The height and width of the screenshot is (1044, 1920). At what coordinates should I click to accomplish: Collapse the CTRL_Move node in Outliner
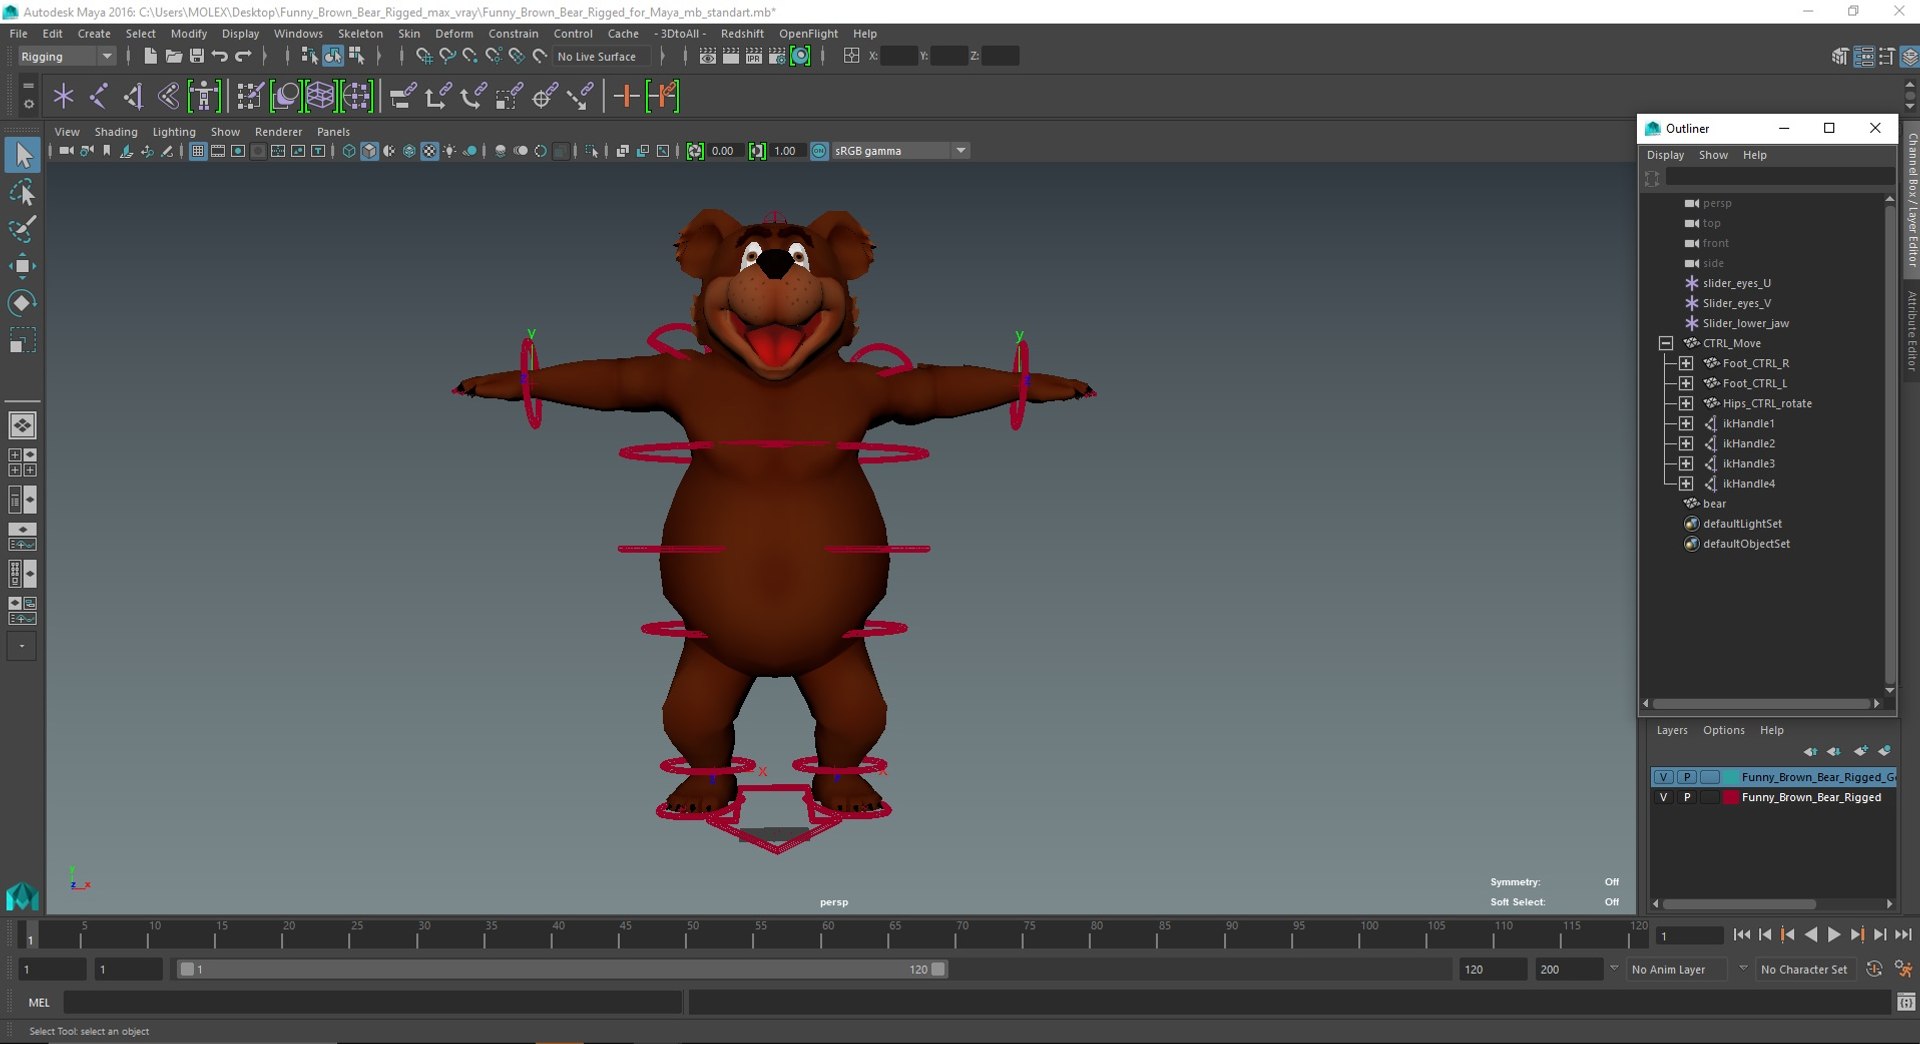1666,343
